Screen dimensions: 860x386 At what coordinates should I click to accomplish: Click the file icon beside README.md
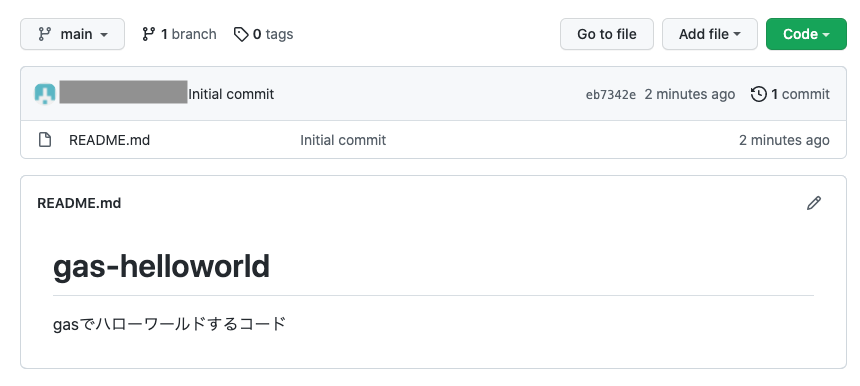click(44, 140)
